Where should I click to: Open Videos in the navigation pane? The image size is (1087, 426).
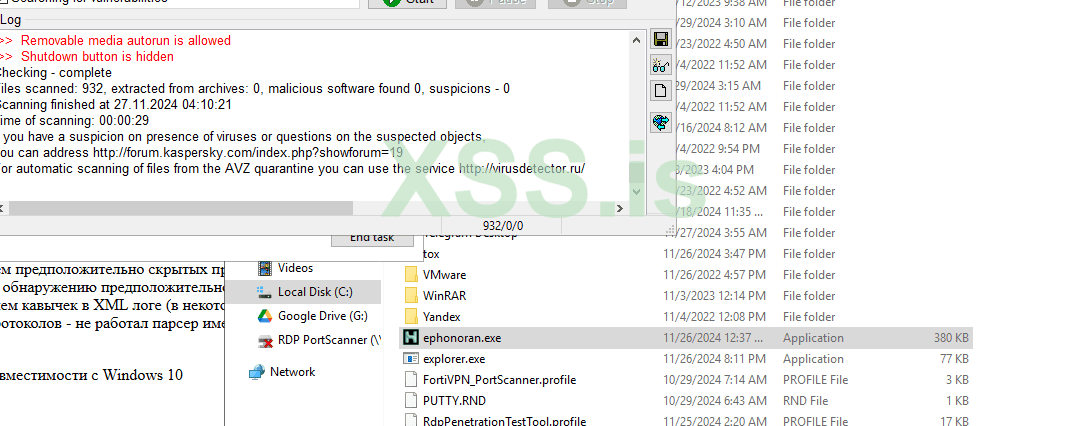click(x=295, y=268)
